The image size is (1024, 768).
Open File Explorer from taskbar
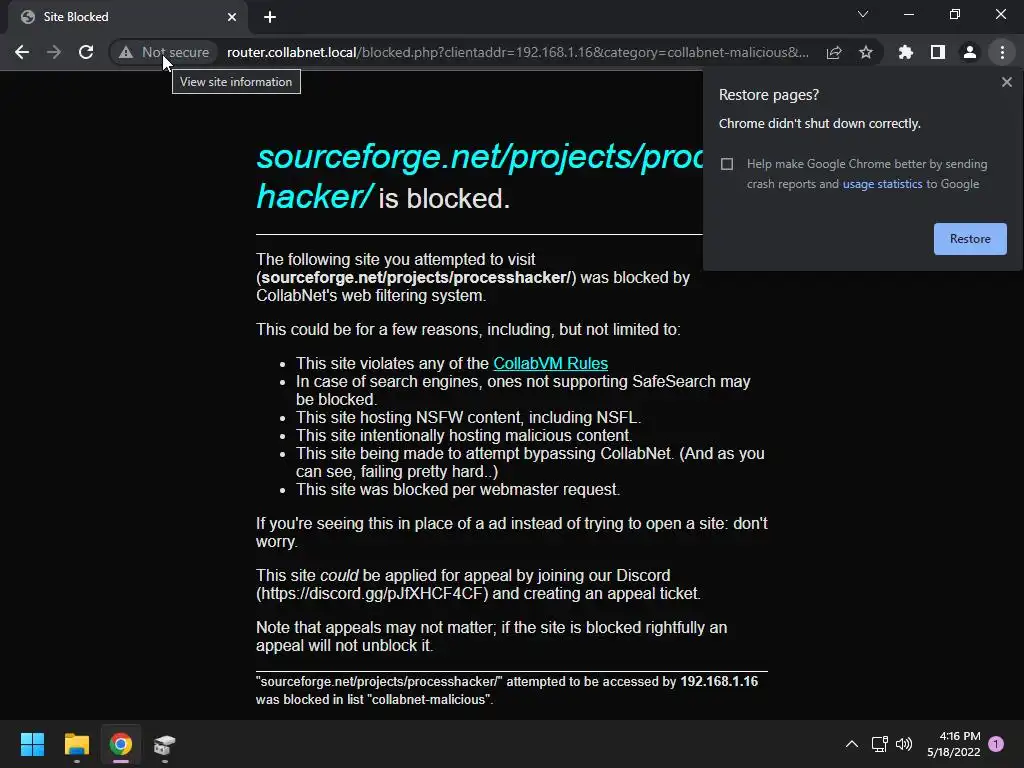pos(76,744)
